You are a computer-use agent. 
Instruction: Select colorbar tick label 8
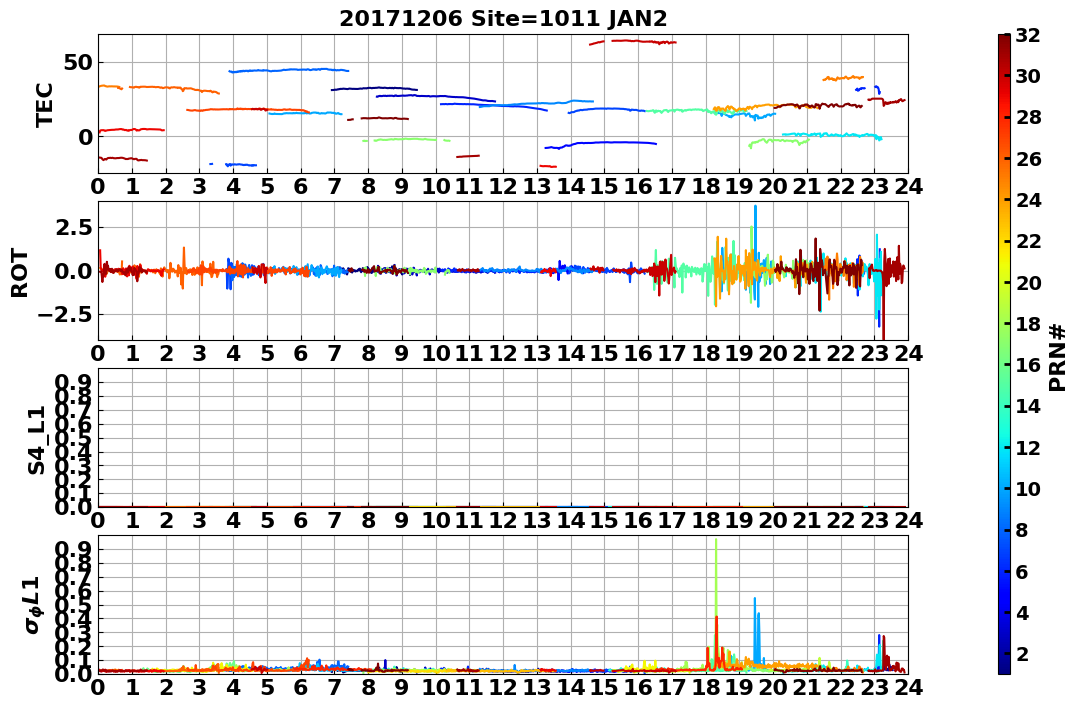pyautogui.click(x=1022, y=530)
